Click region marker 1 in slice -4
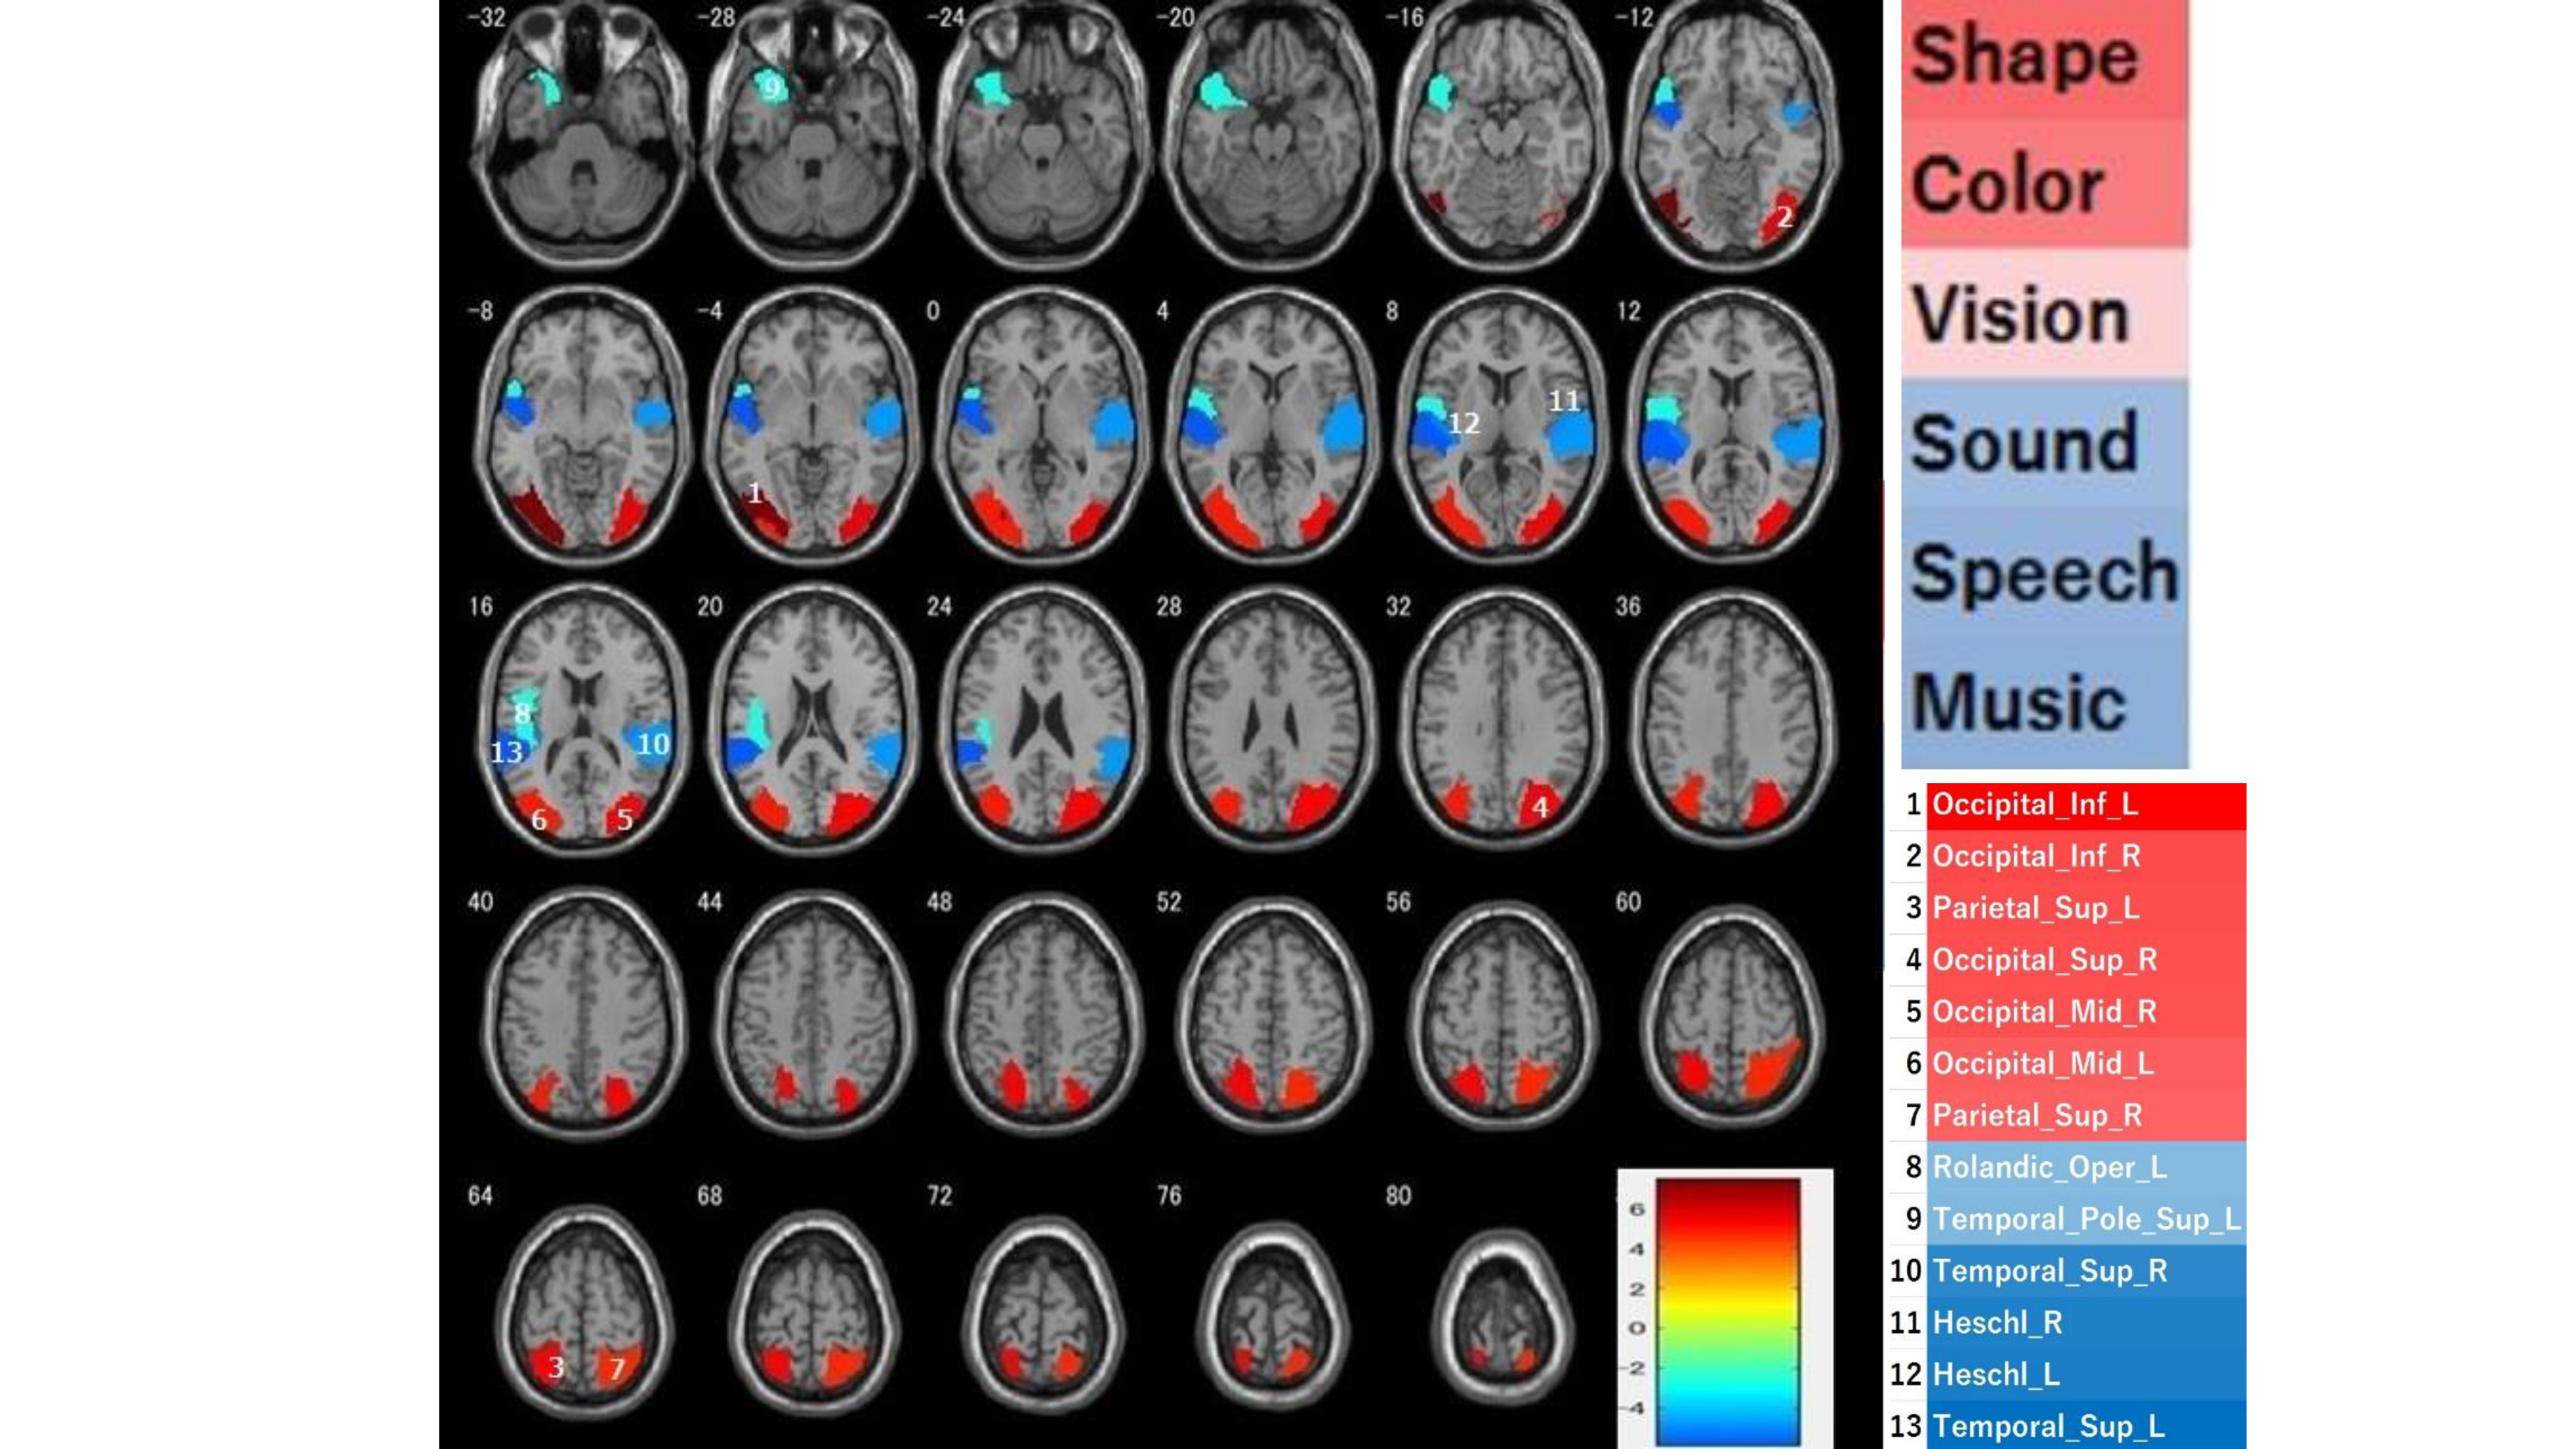The height and width of the screenshot is (1449, 2576). 755,492
